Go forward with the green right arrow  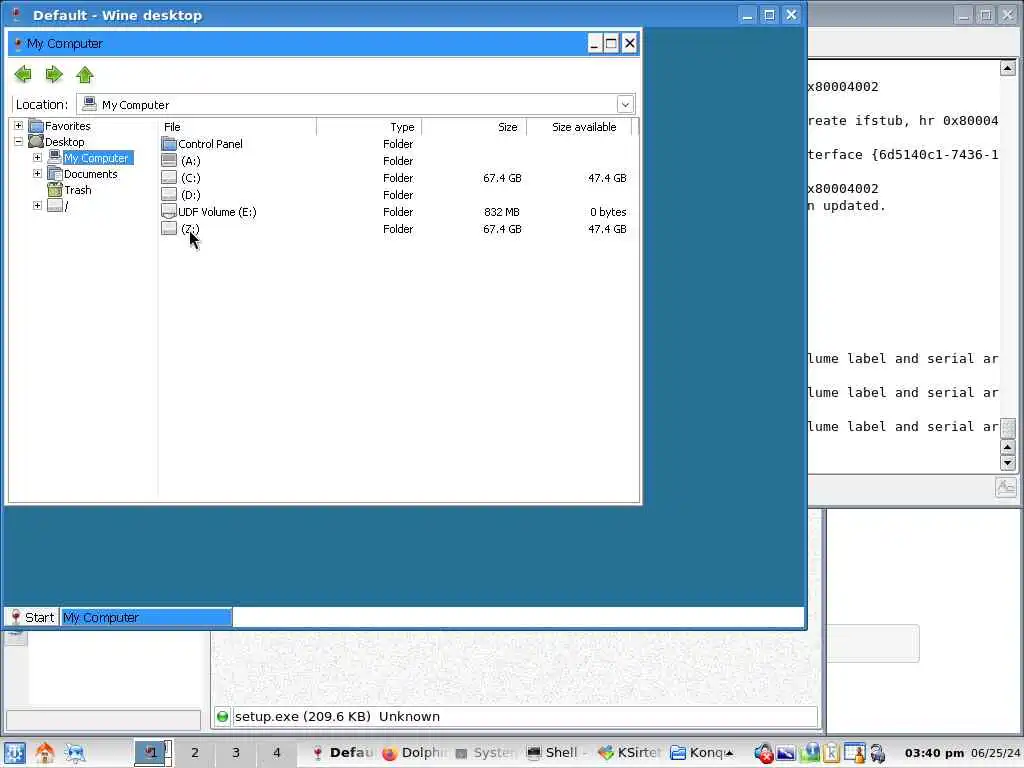(54, 74)
